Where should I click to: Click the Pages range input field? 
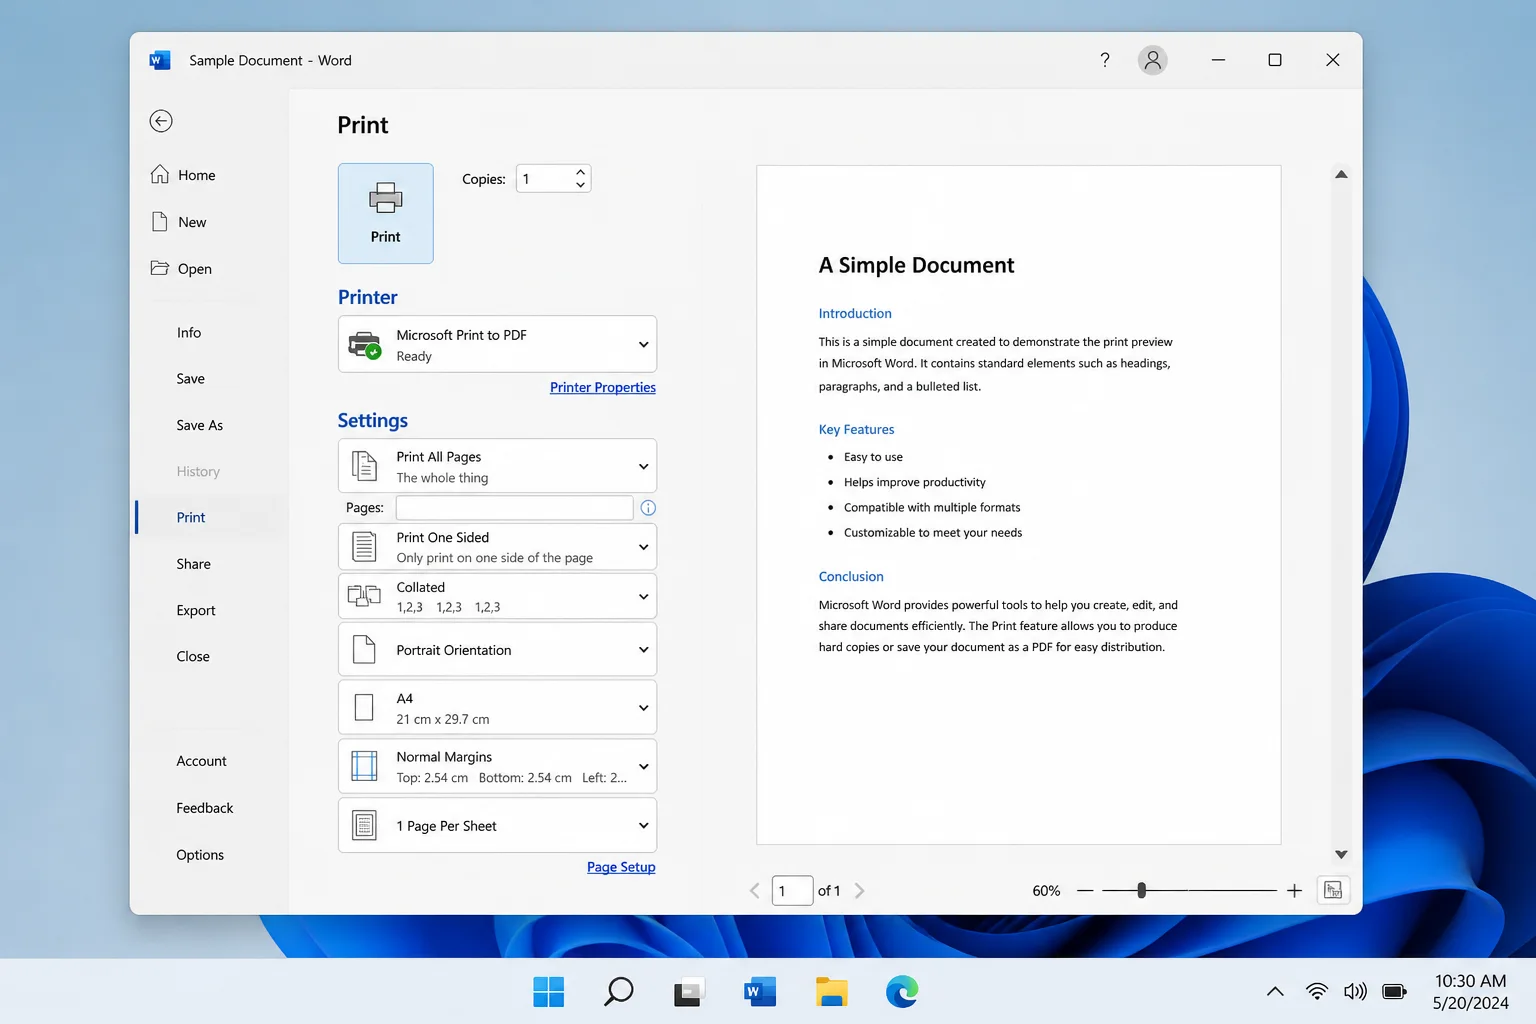(514, 508)
